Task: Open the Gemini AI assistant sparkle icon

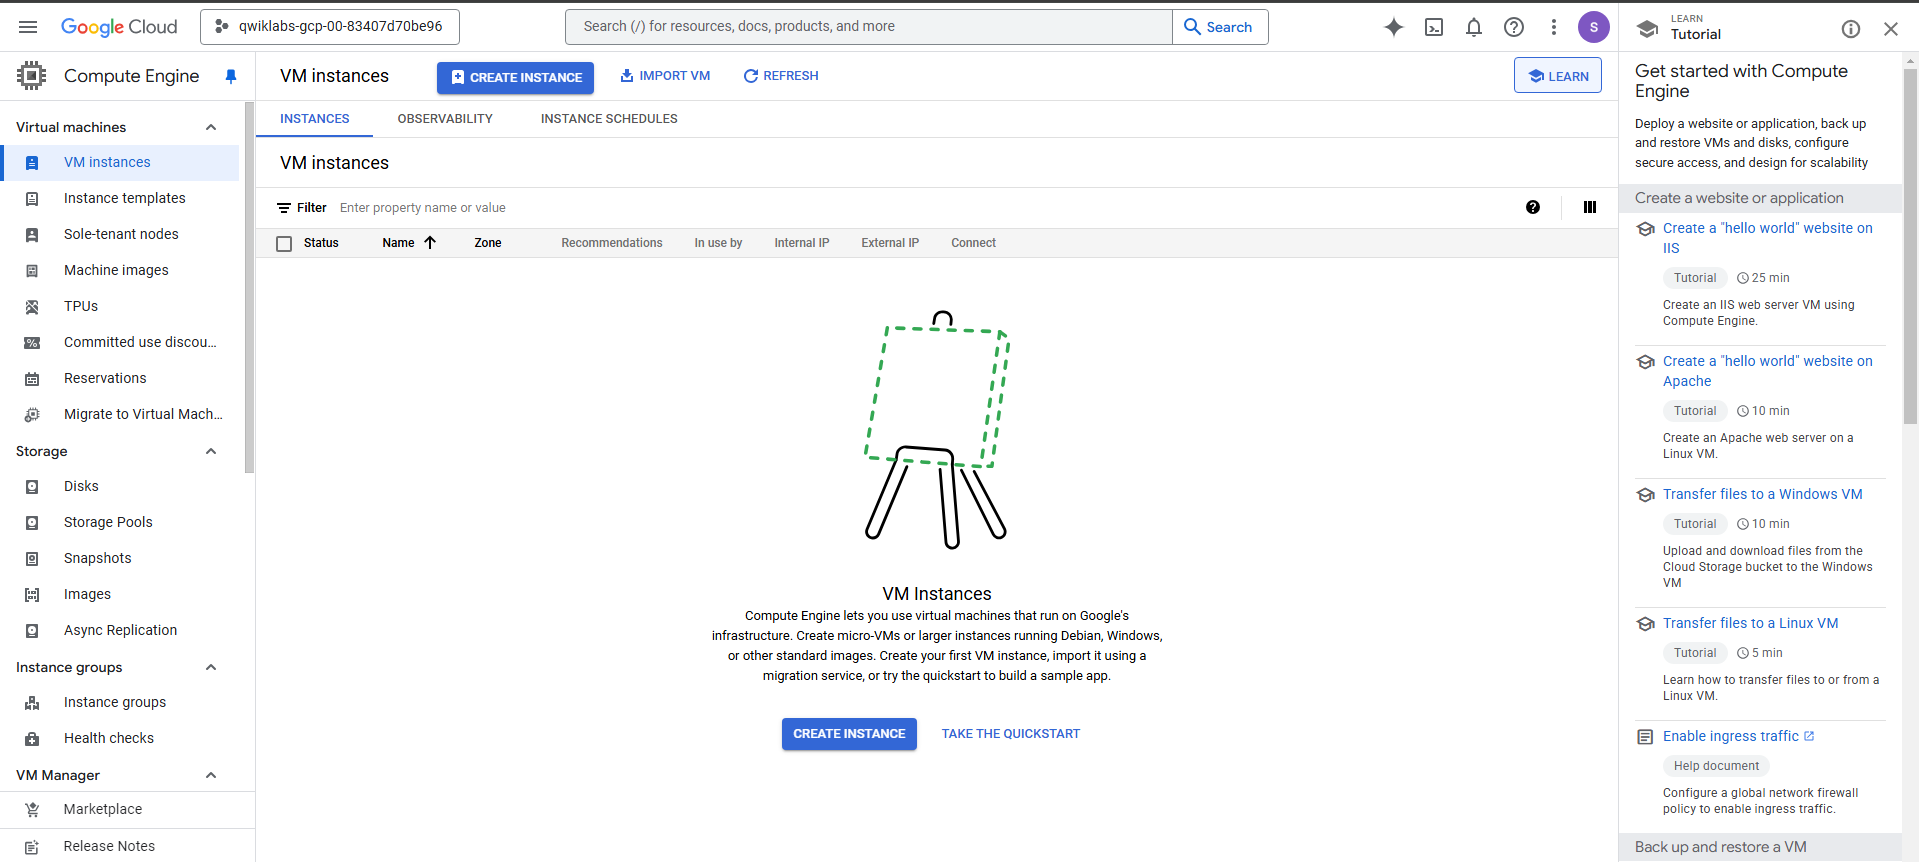Action: point(1394,27)
